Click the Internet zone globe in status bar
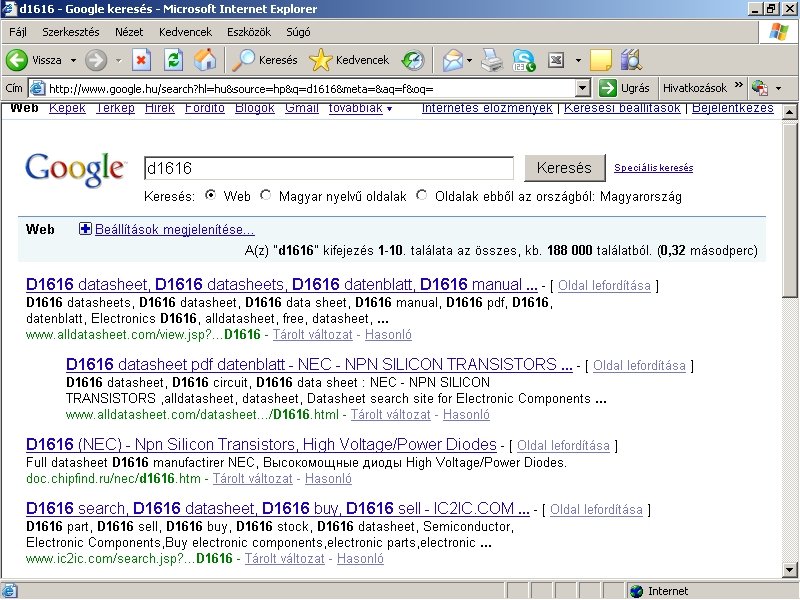Screen dimensions: 800x600 coord(636,591)
